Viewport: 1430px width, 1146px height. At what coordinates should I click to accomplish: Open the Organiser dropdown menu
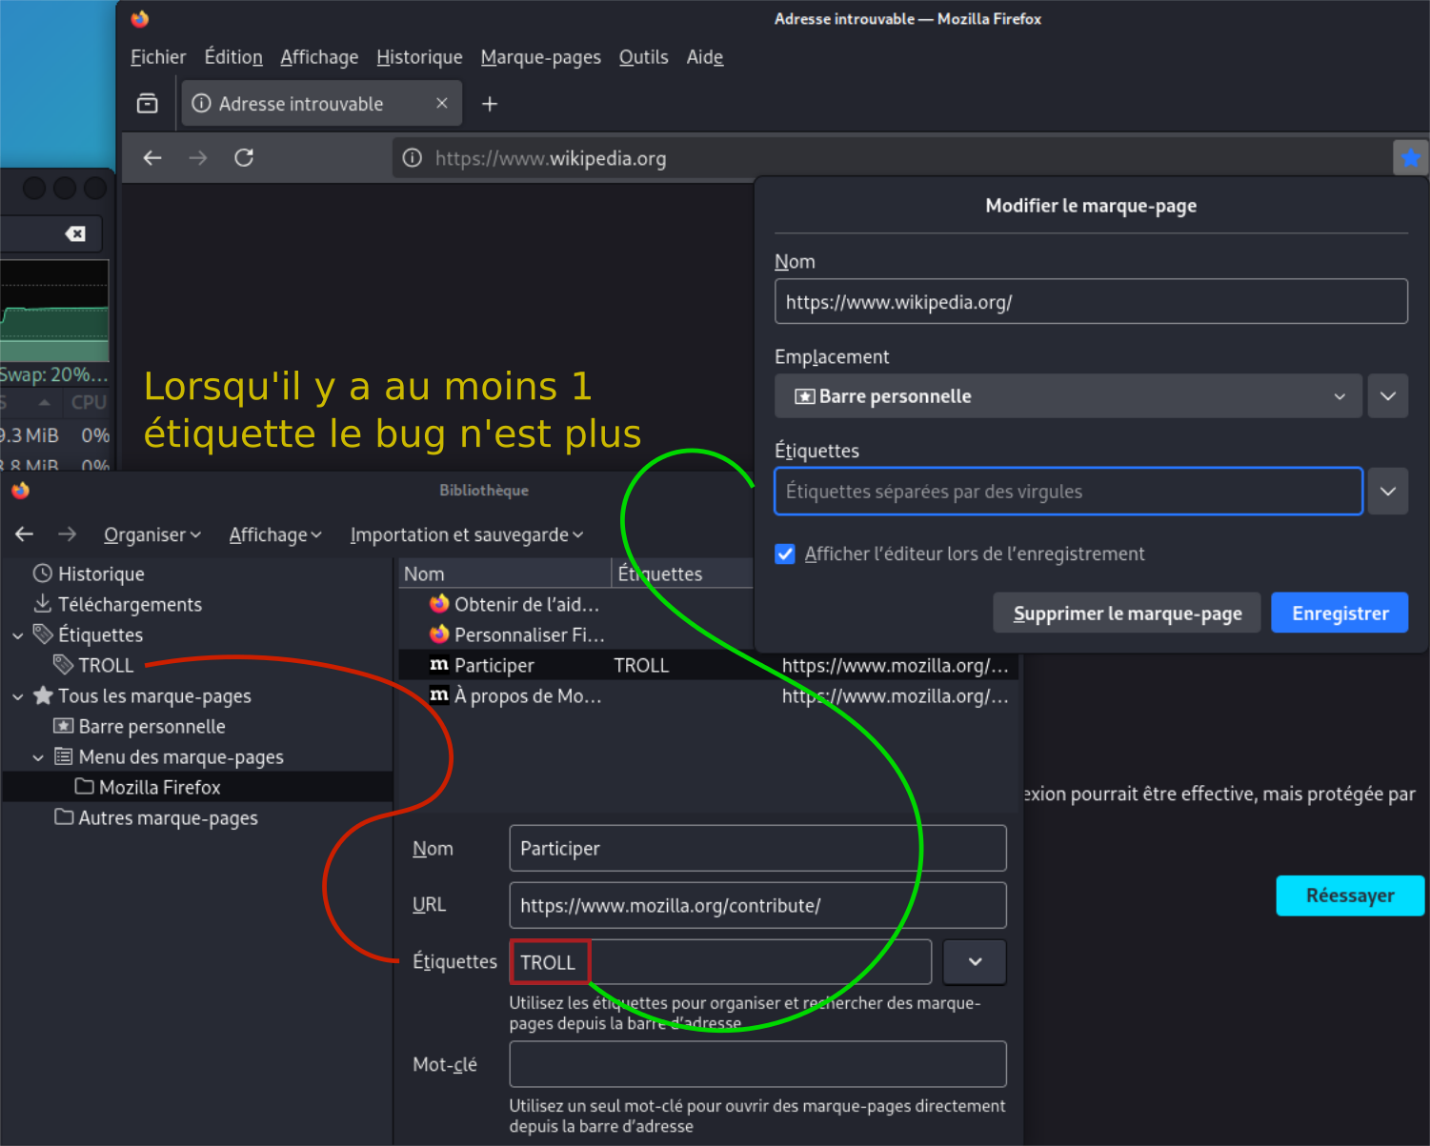click(152, 535)
